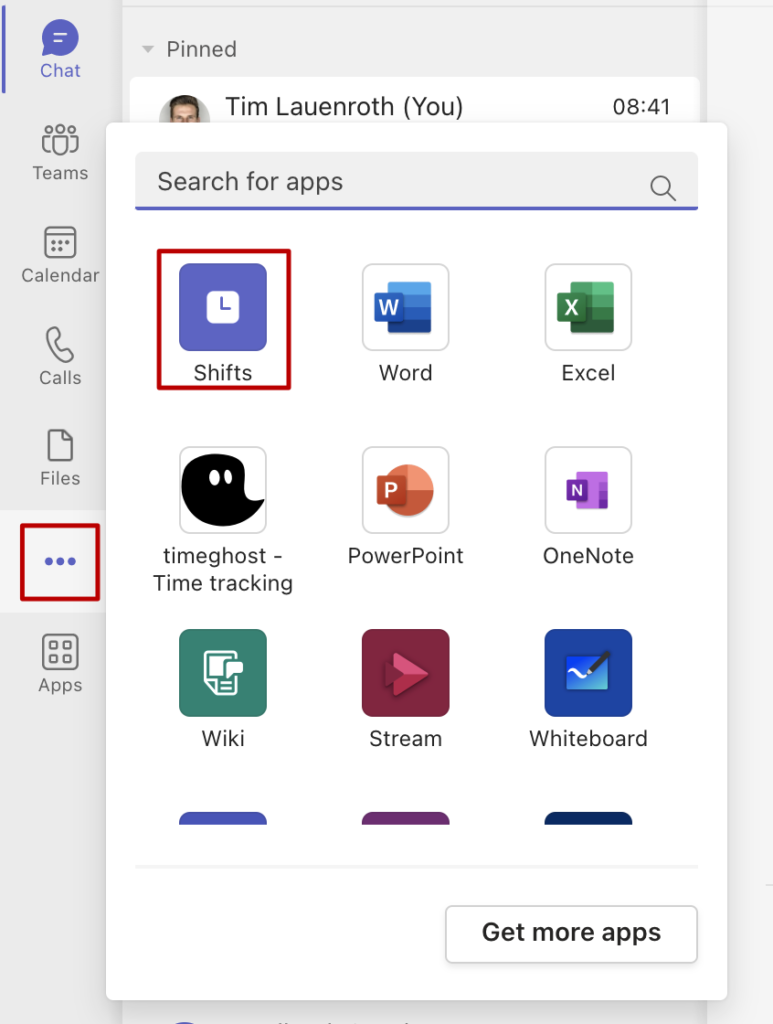Screen dimensions: 773x1024
Task: Click the Search for apps field
Action: 390,182
